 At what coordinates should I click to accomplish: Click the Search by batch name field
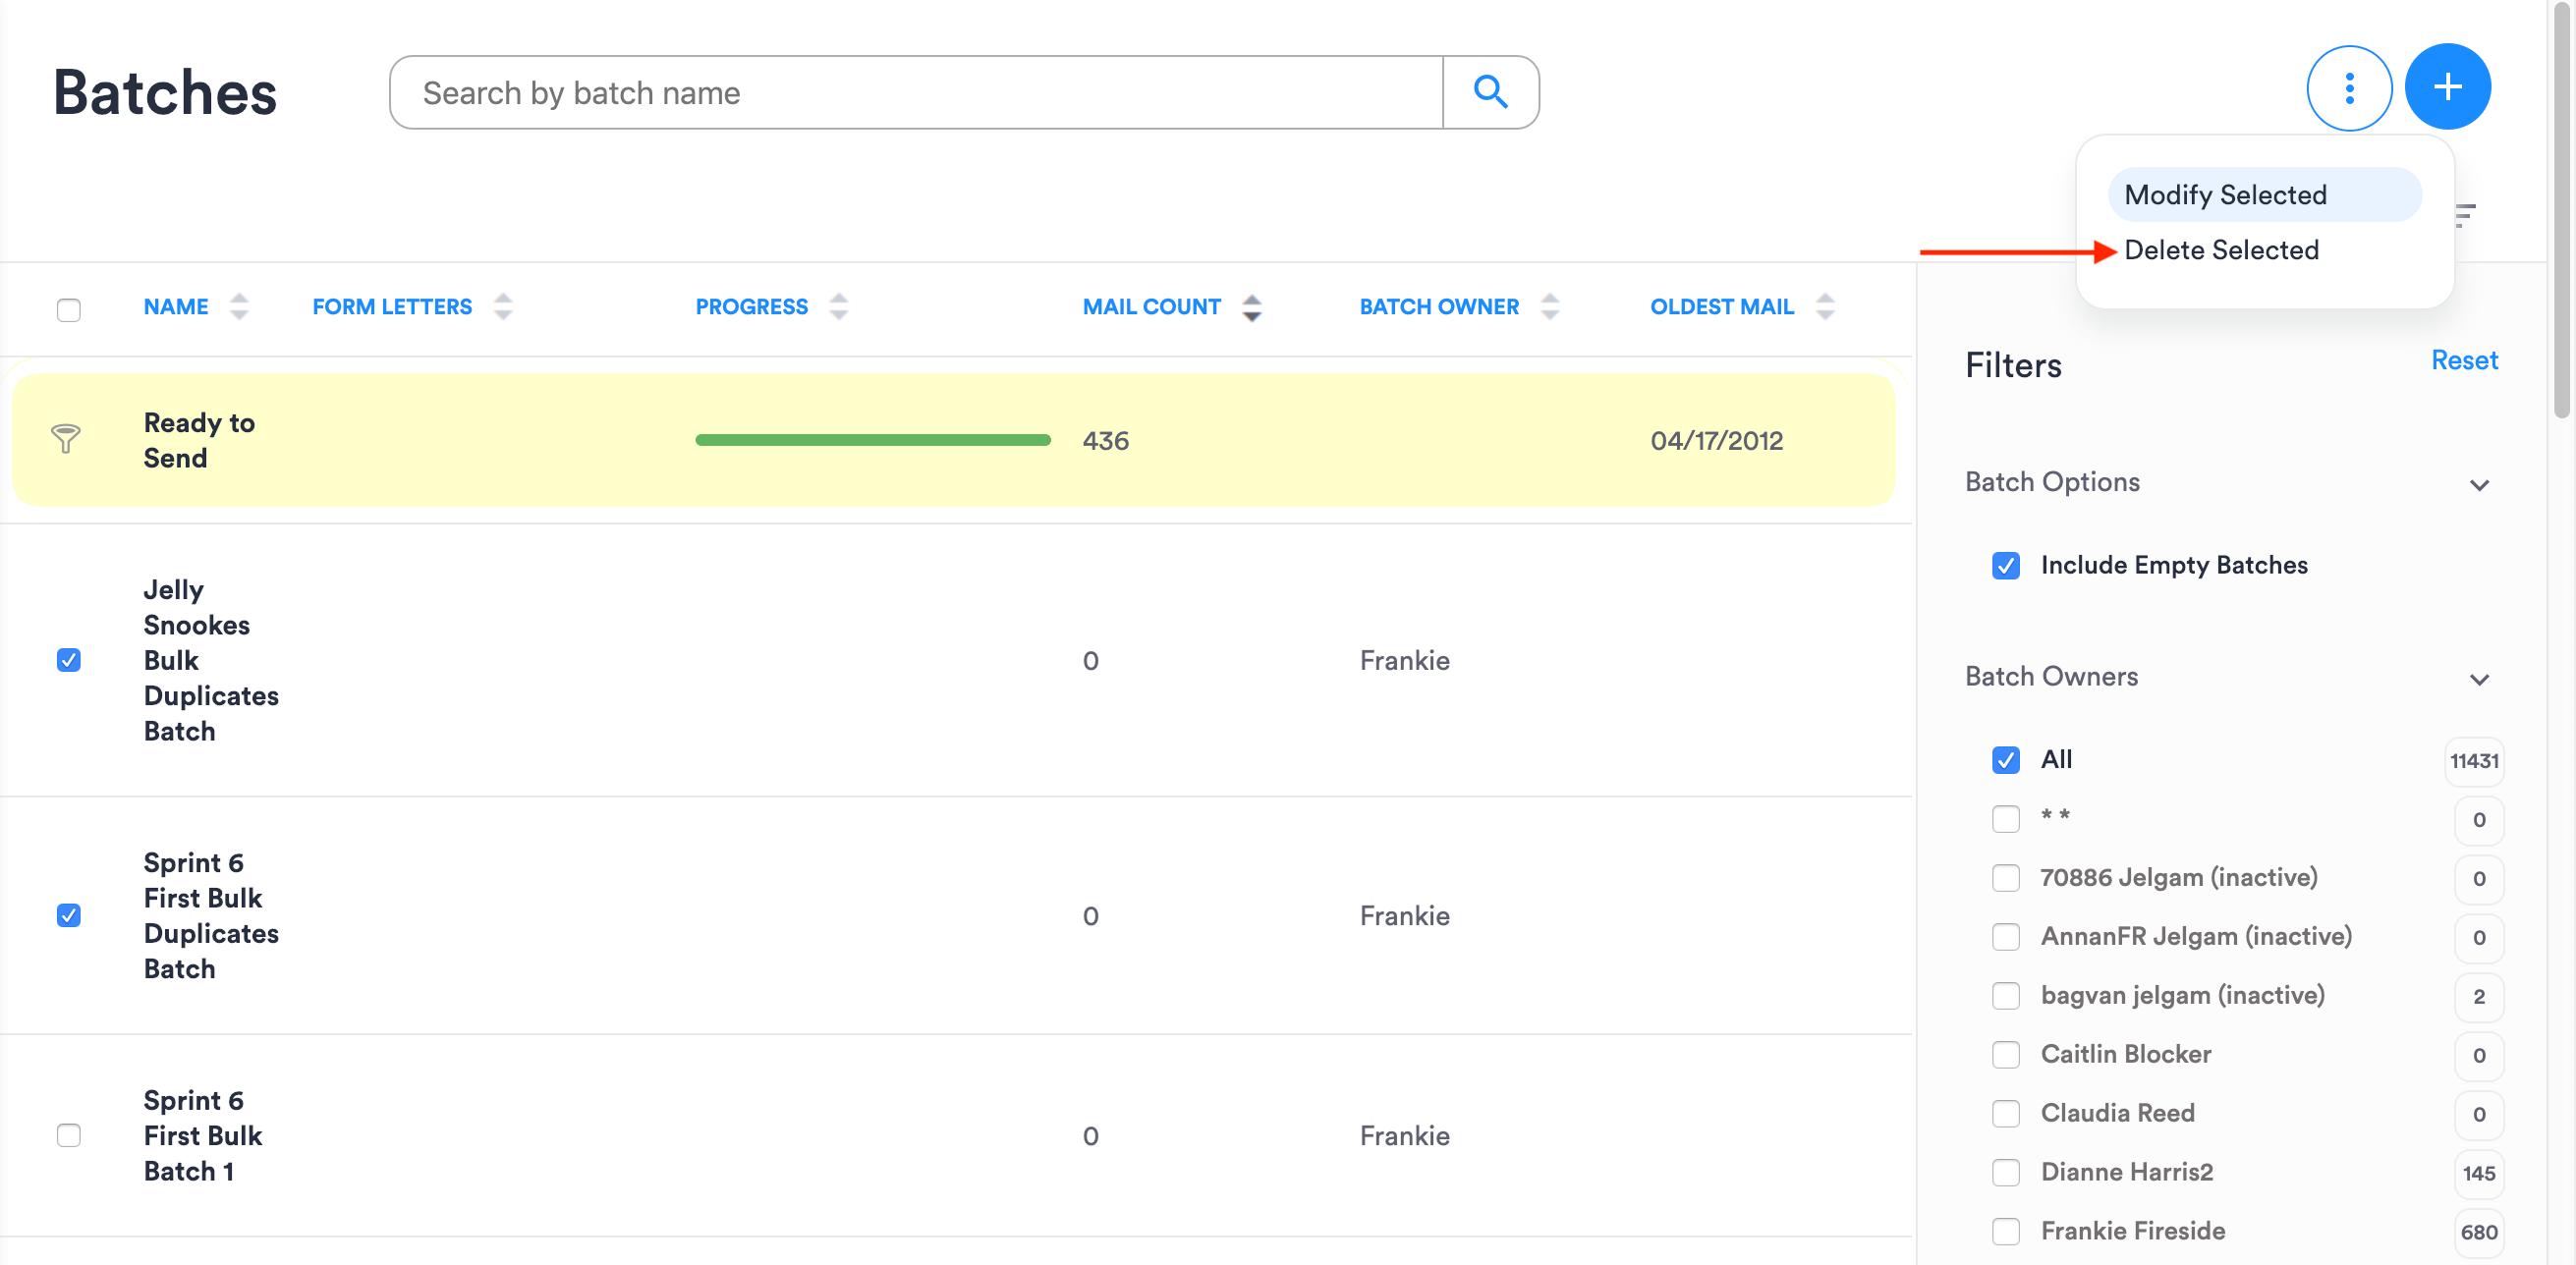point(915,93)
